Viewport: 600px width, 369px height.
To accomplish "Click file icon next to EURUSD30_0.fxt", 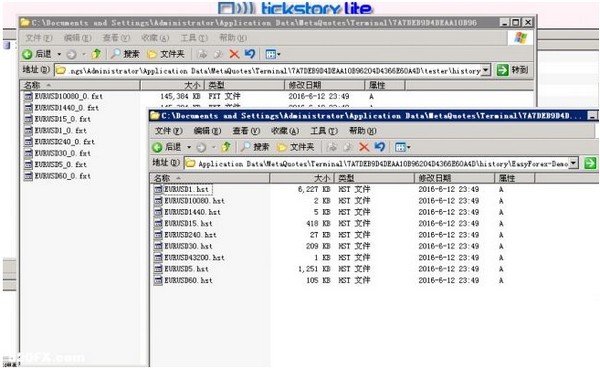I will coord(28,153).
